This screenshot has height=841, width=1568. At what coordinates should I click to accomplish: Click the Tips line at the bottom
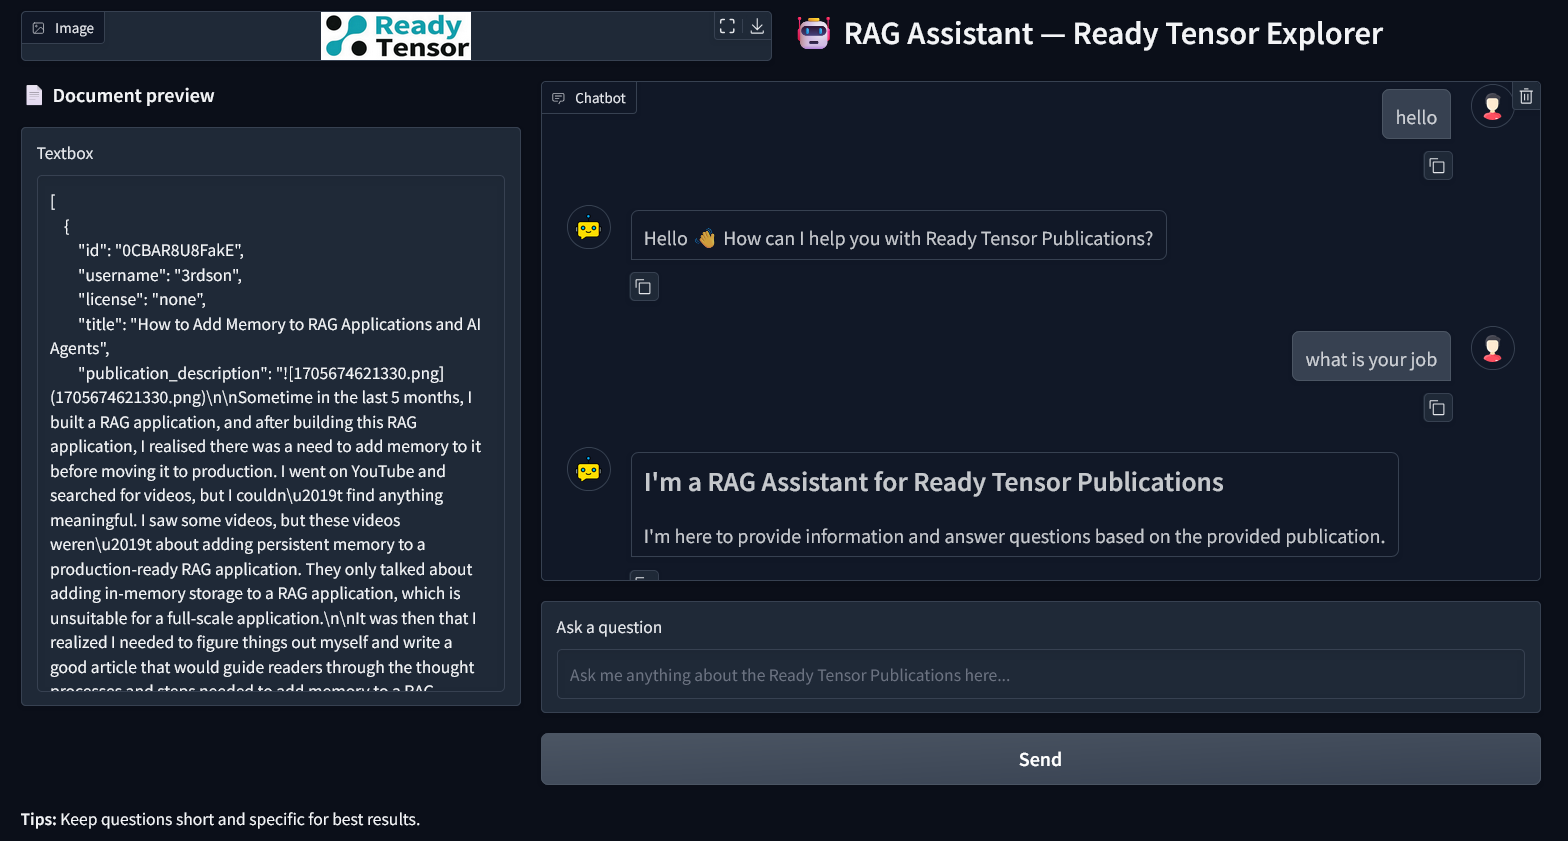pyautogui.click(x=220, y=819)
